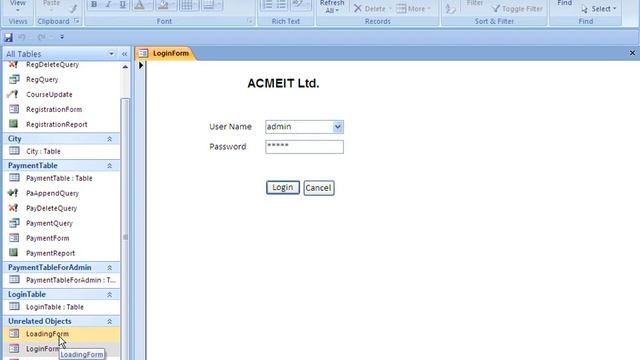Click the numbered list icon in Rich Text
640x360 pixels.
click(x=267, y=4)
